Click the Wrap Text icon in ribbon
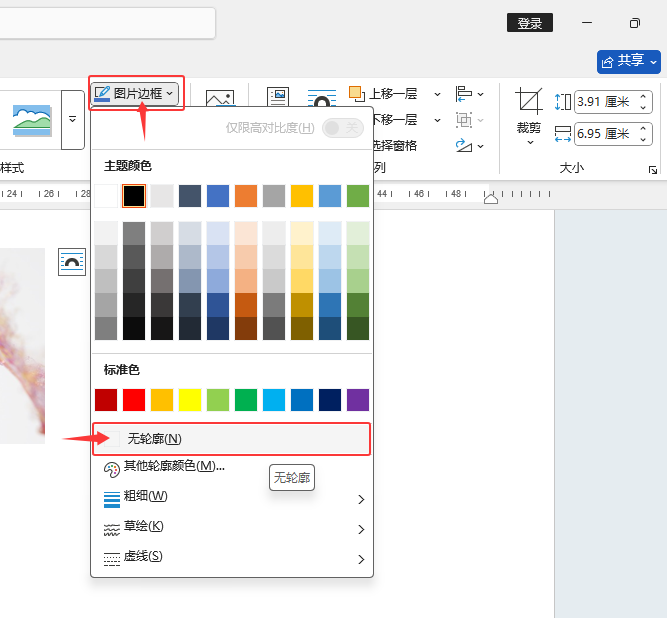 (322, 98)
